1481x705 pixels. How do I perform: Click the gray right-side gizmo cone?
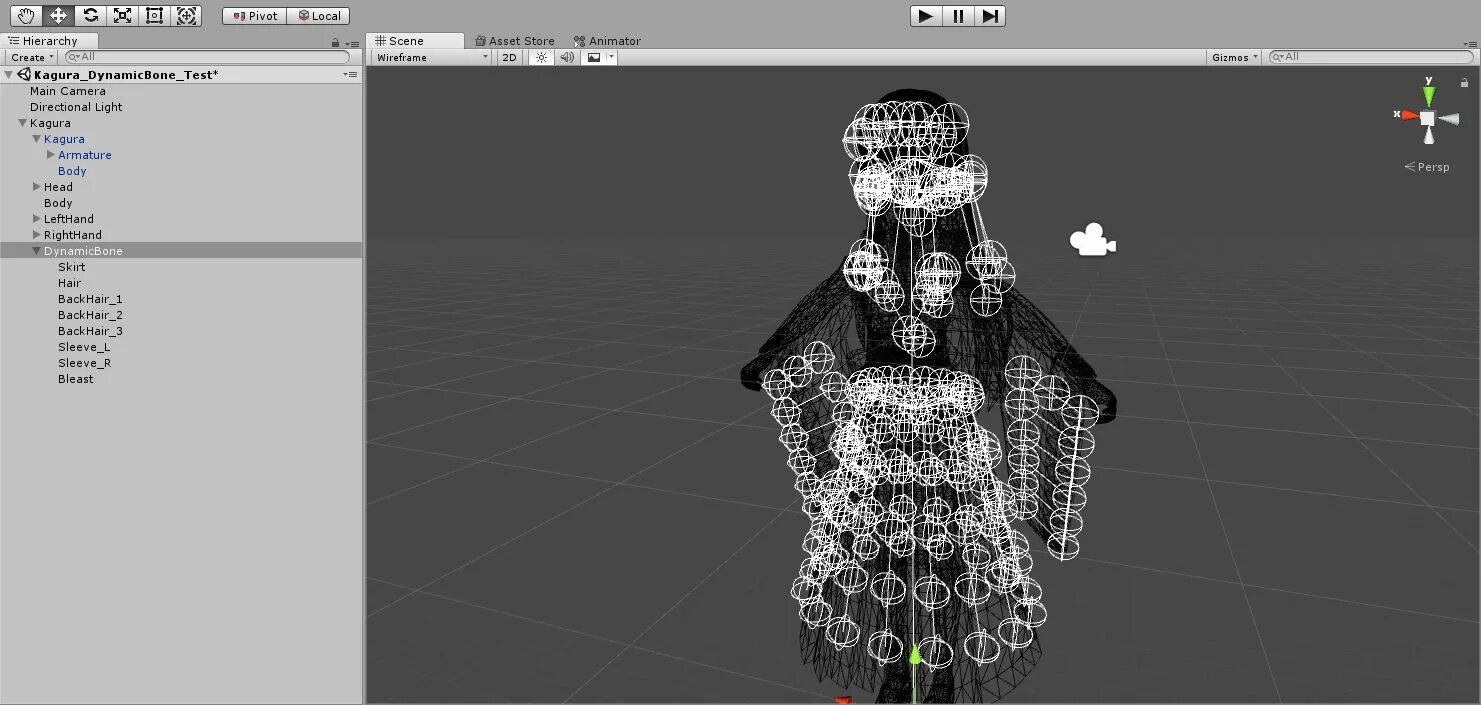(1448, 119)
